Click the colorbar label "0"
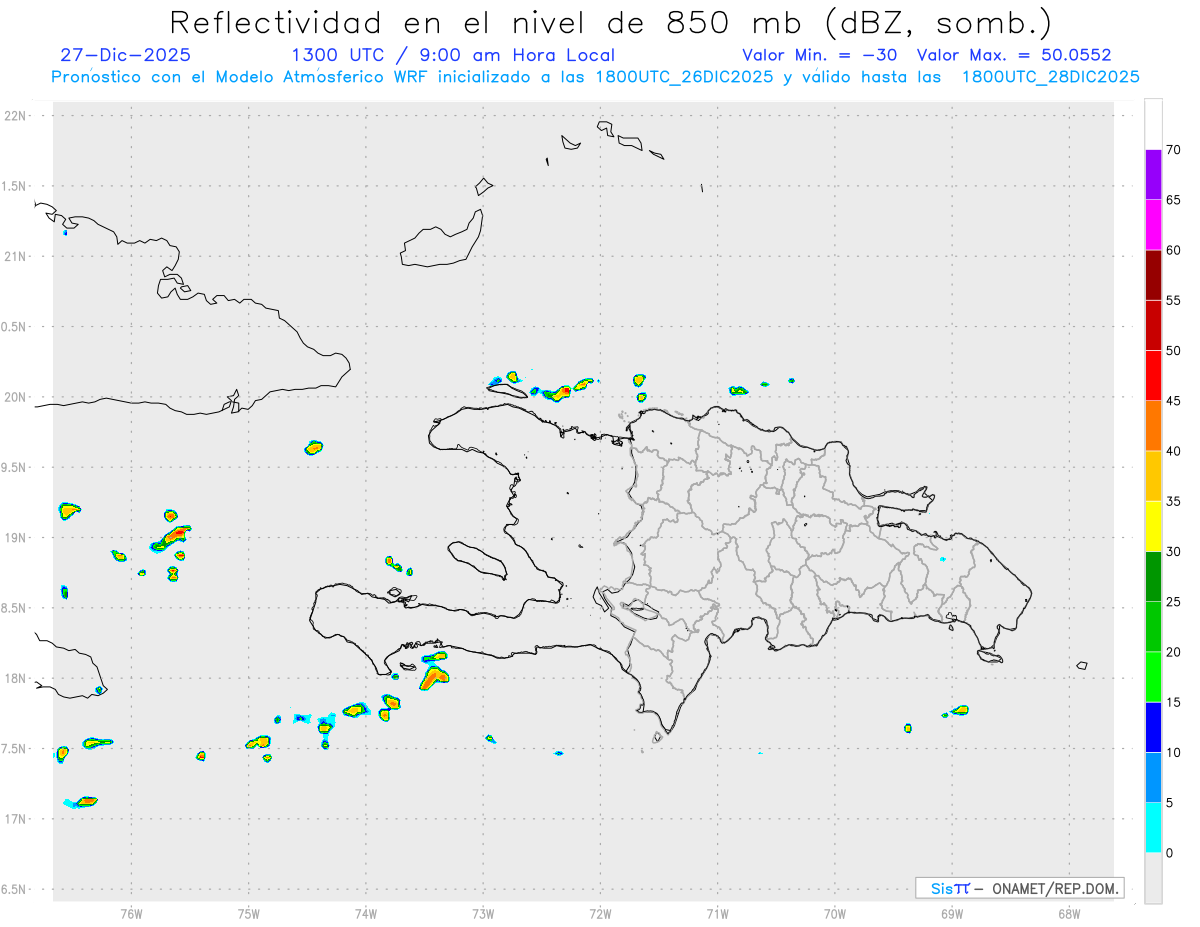Screen dimensions: 1200x927 coord(1170,853)
